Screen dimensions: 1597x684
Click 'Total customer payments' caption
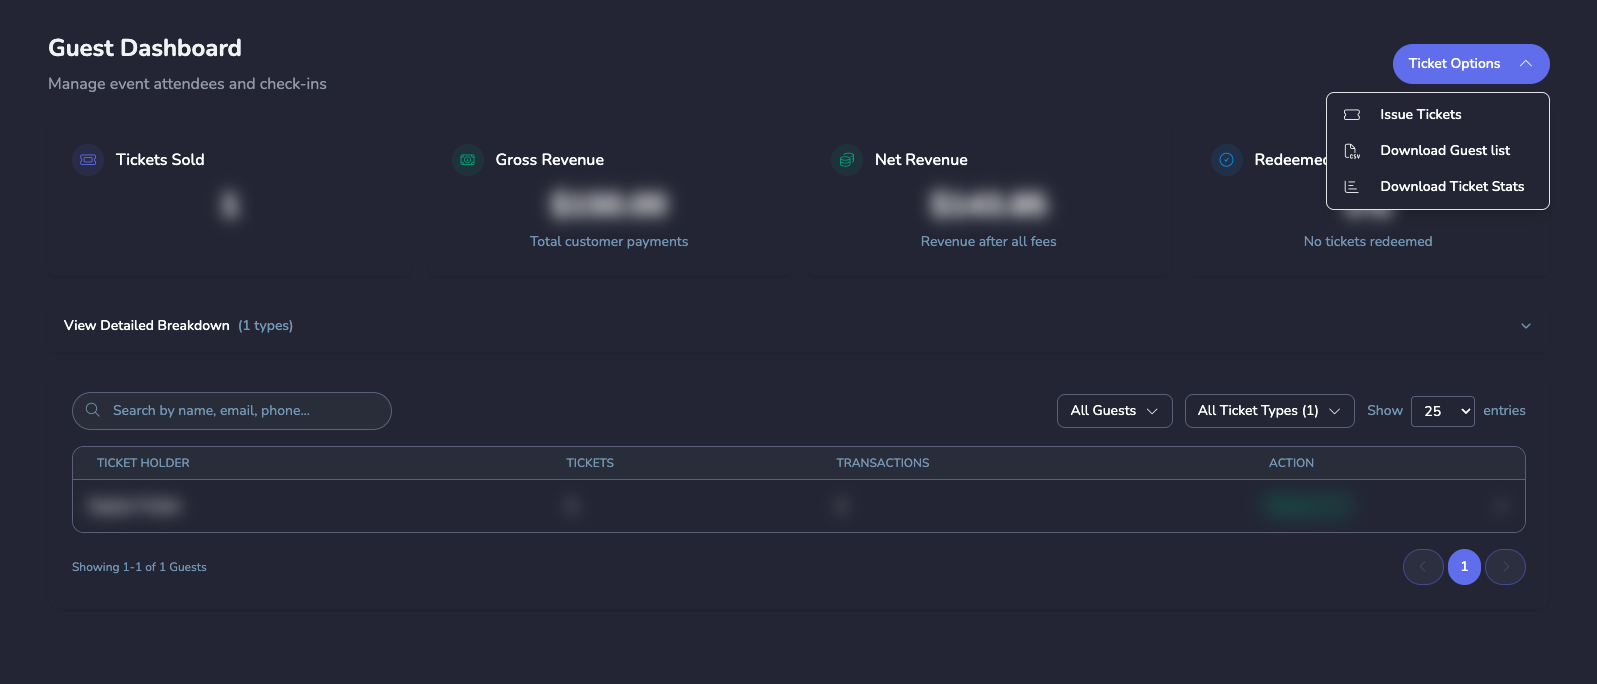pyautogui.click(x=609, y=242)
